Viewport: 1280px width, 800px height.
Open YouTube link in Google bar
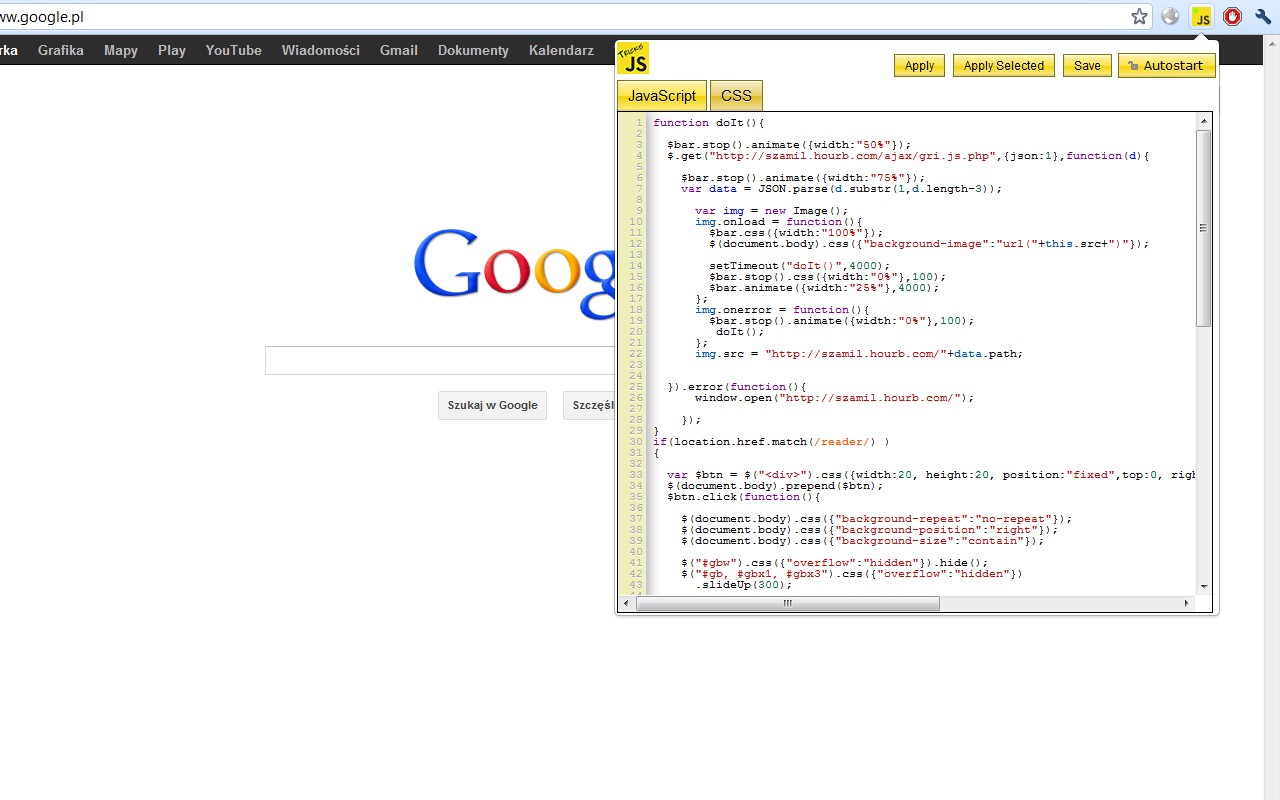(x=234, y=50)
